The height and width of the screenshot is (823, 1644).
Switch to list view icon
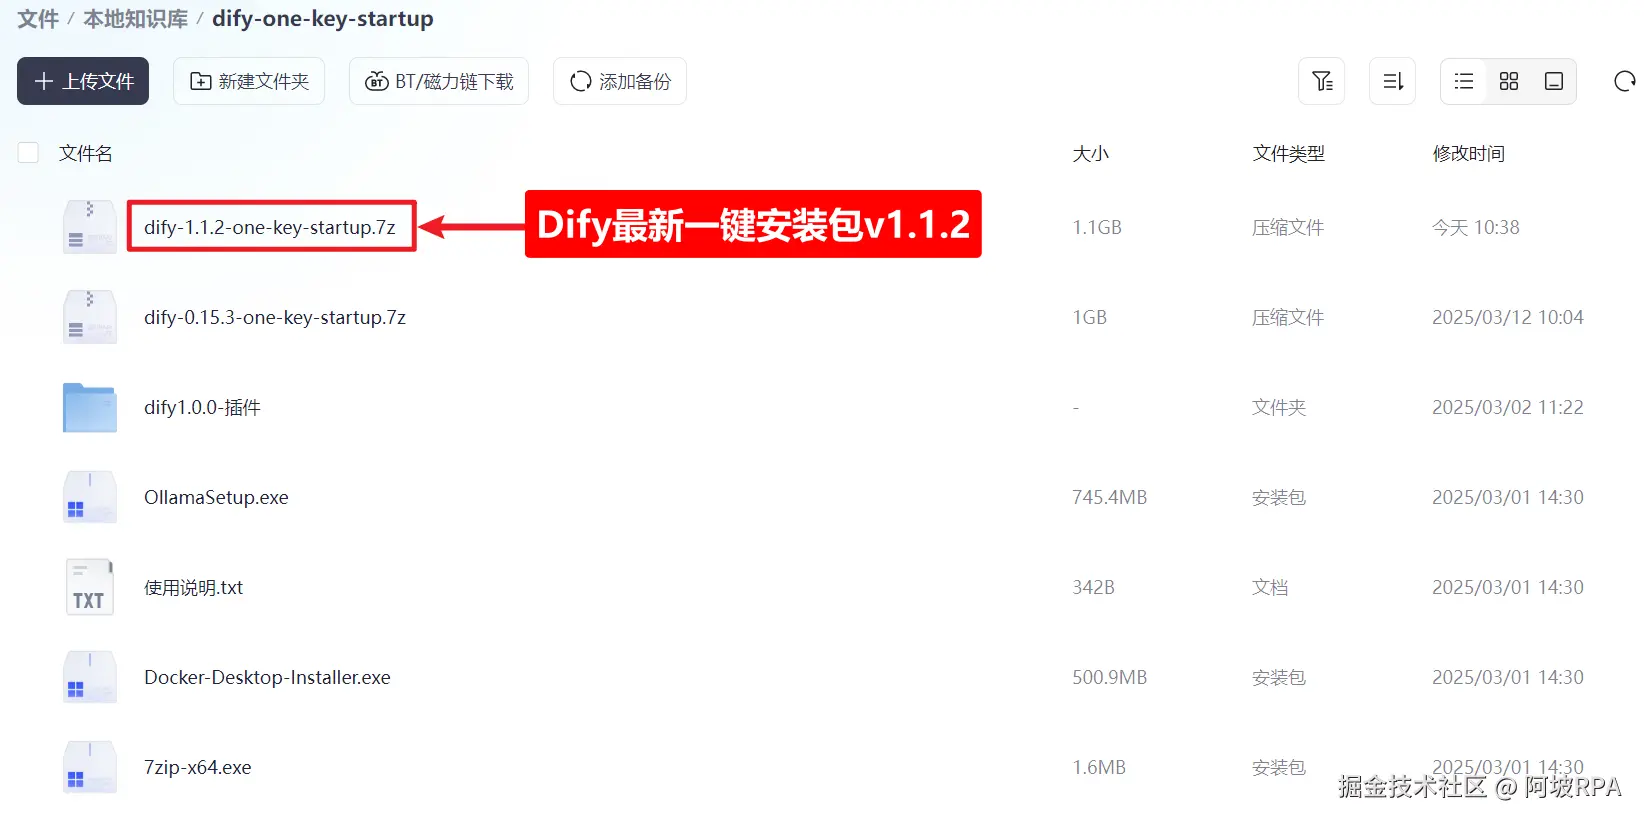[x=1464, y=81]
